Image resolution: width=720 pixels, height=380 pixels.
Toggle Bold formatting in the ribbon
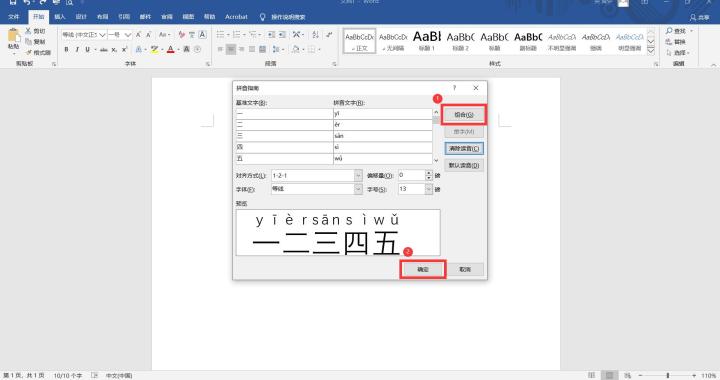67,49
